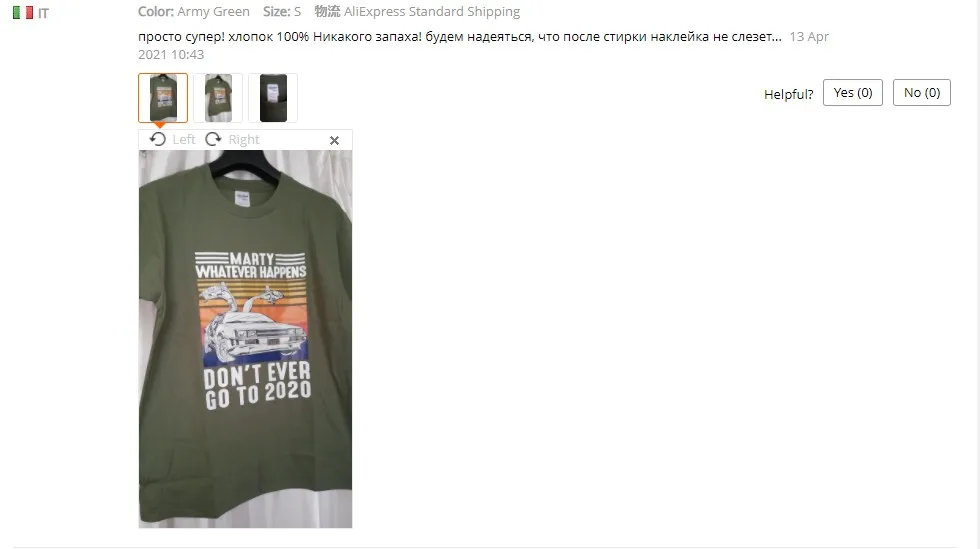
Task: Mark review helpful with Yes (0)
Action: [852, 93]
